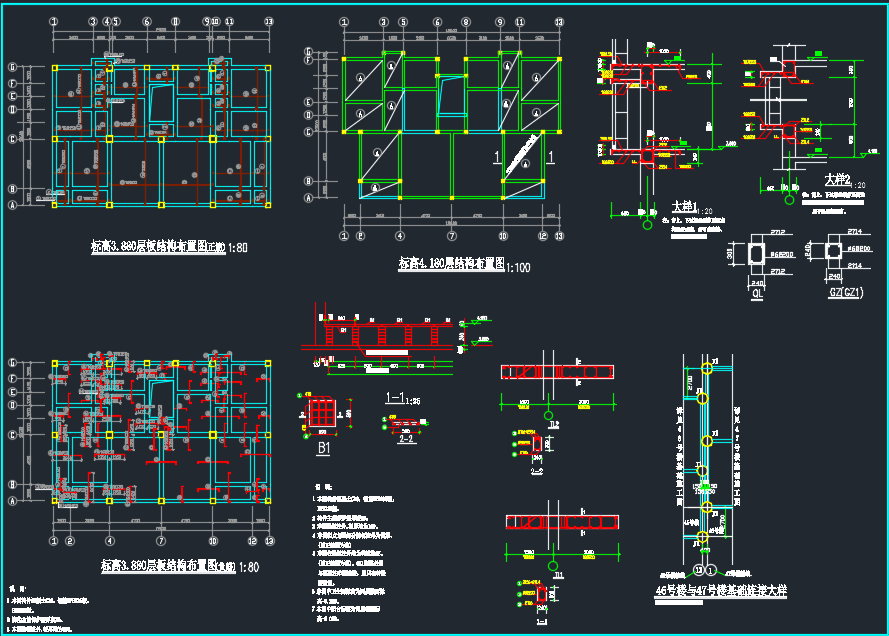Pick the hatched TL2 beam elevation
Image resolution: width=889 pixels, height=636 pixels.
pyautogui.click(x=557, y=372)
